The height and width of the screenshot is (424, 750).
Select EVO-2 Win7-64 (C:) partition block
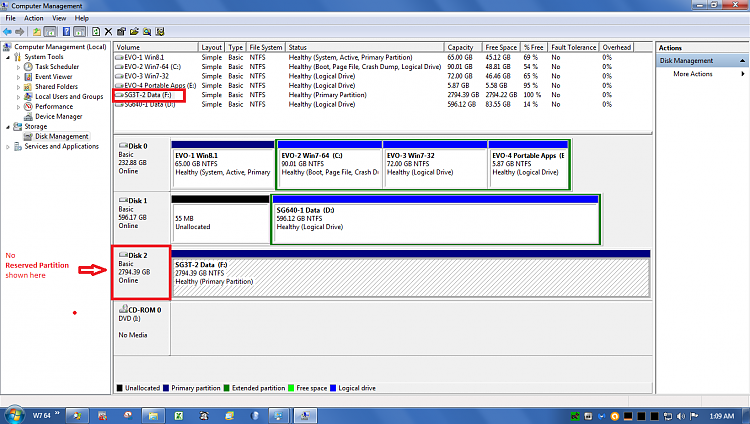click(x=330, y=165)
